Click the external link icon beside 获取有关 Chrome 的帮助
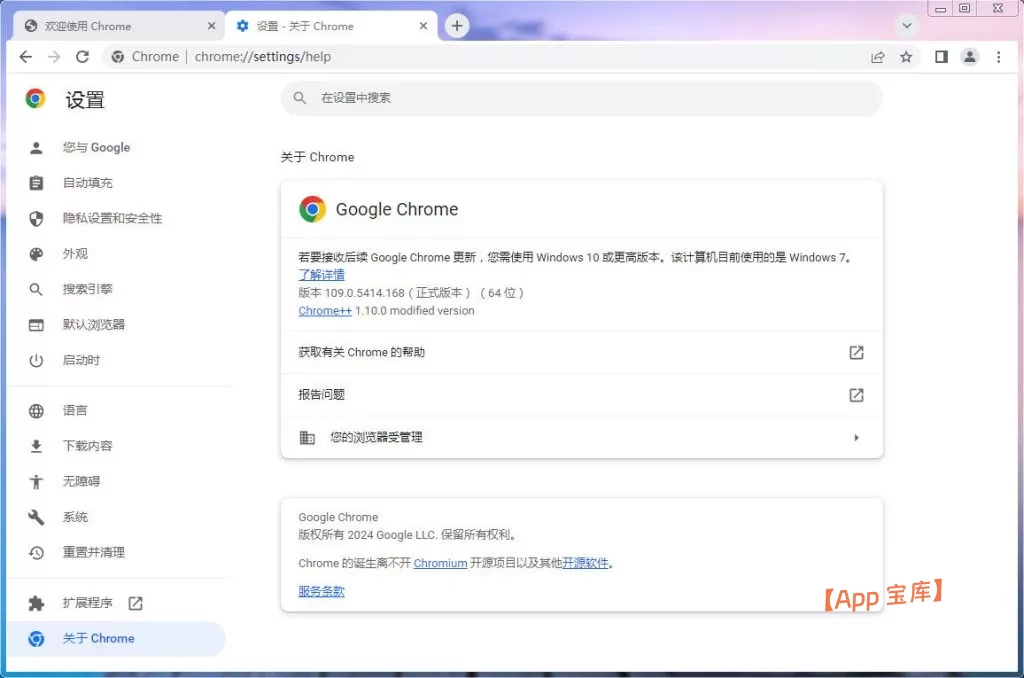The width and height of the screenshot is (1024, 678). 856,353
